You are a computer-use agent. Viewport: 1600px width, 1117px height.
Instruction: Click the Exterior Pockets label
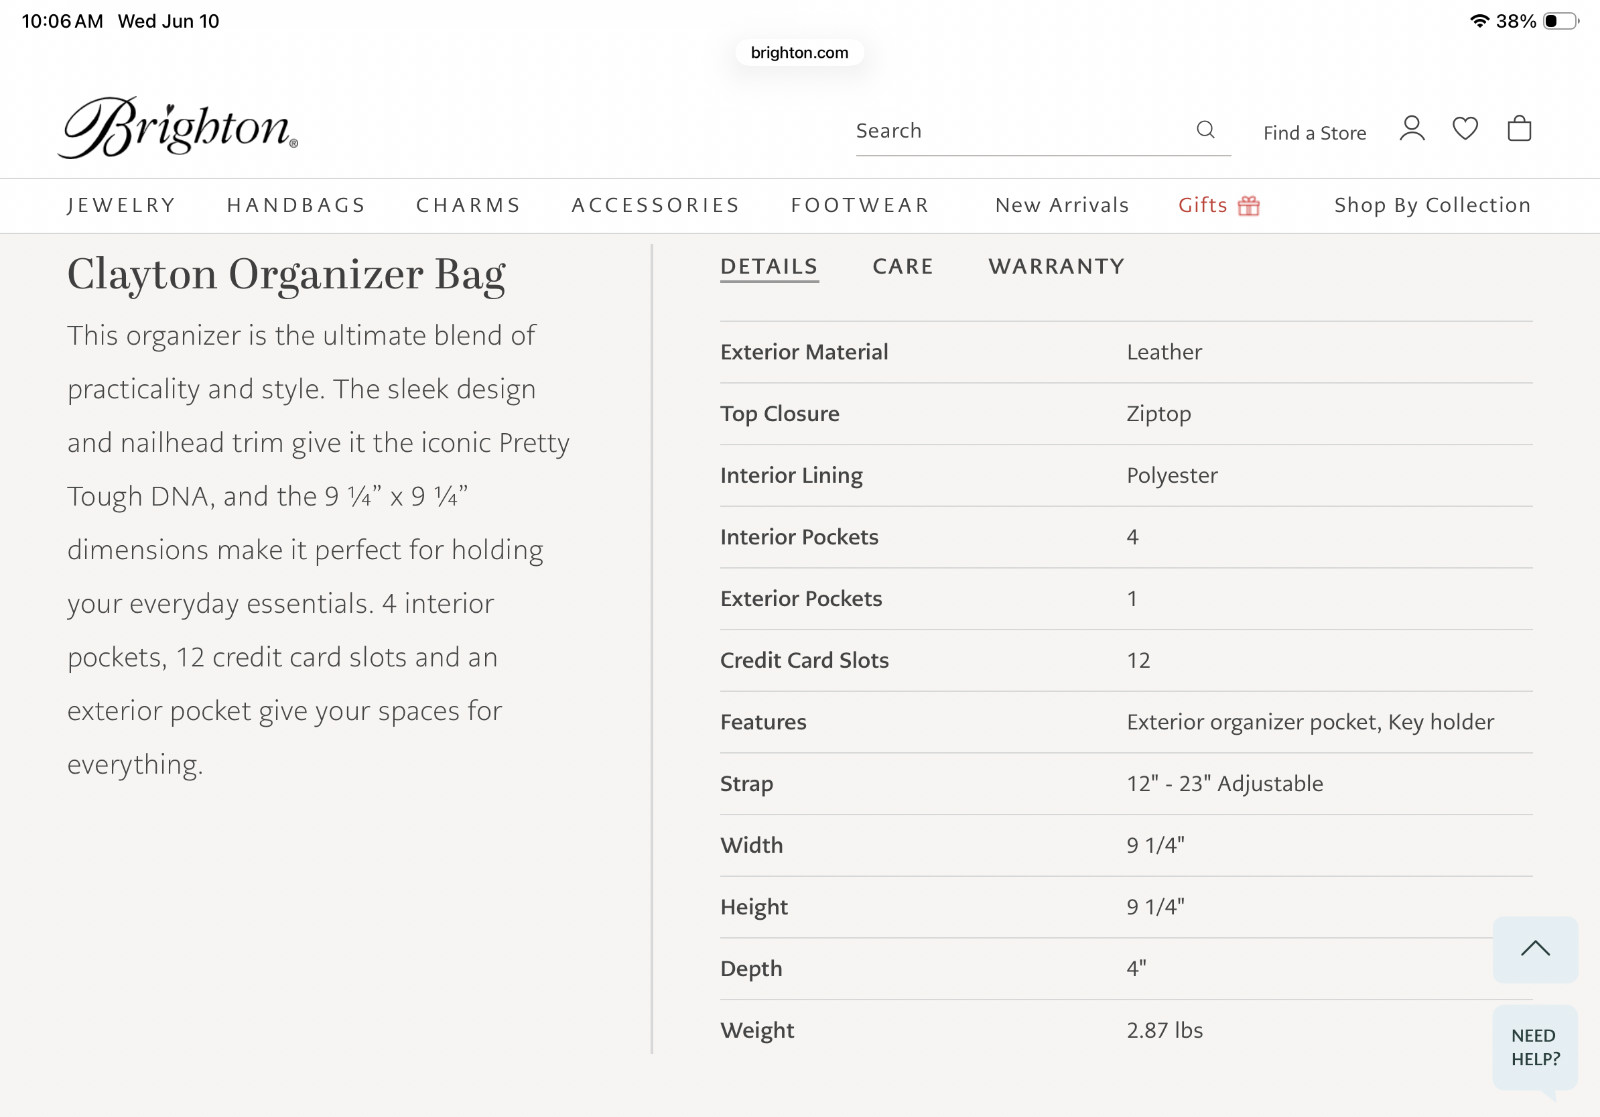(x=801, y=599)
